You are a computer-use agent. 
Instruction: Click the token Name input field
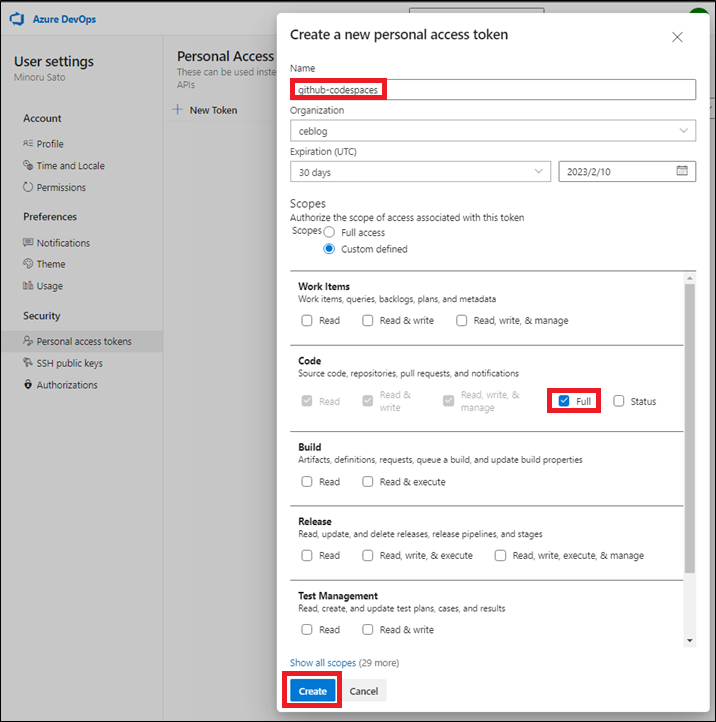click(x=493, y=89)
